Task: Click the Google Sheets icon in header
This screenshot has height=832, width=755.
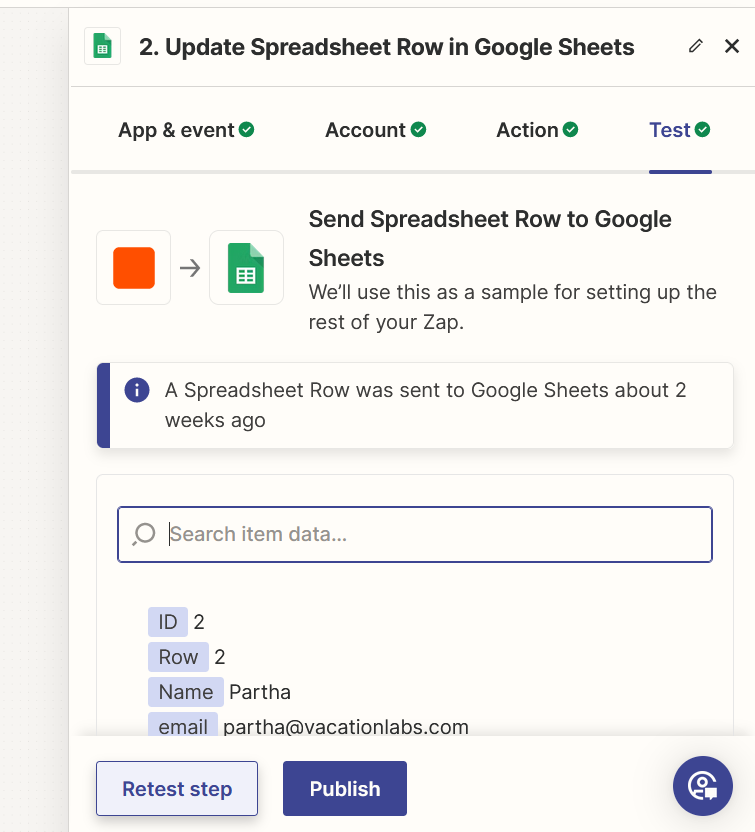Action: 102,47
